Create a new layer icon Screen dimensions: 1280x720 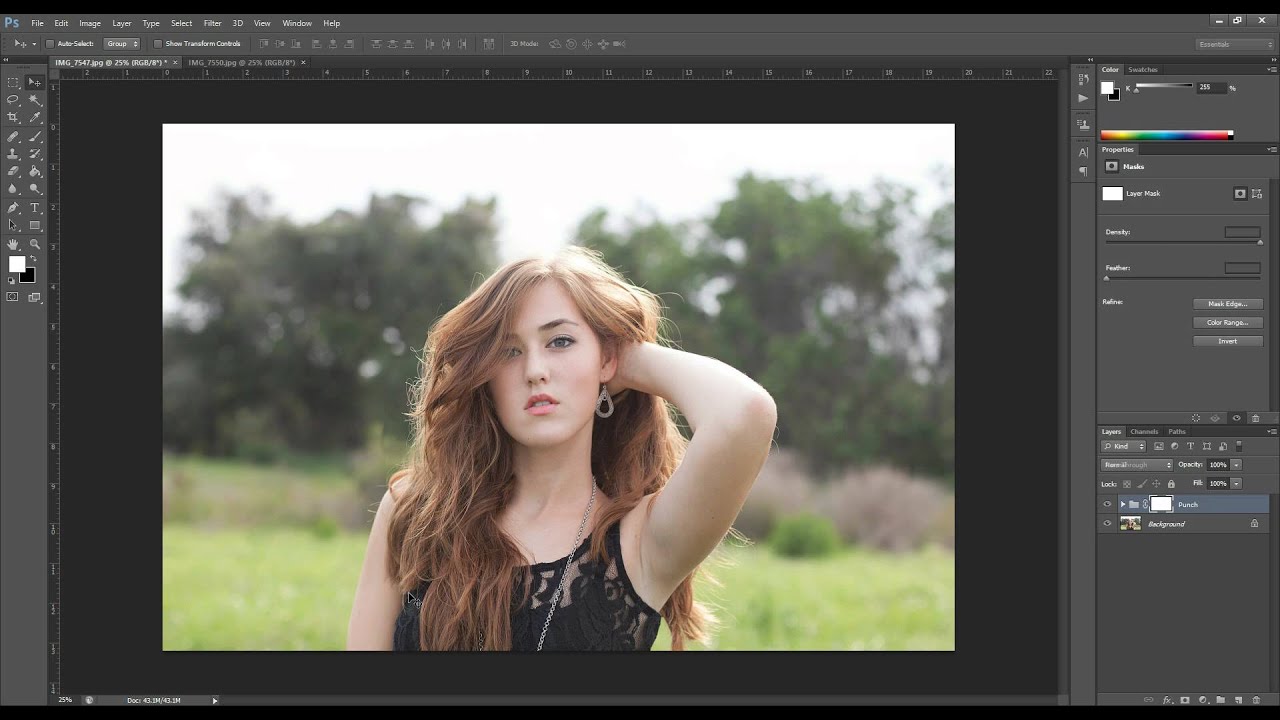1238,700
